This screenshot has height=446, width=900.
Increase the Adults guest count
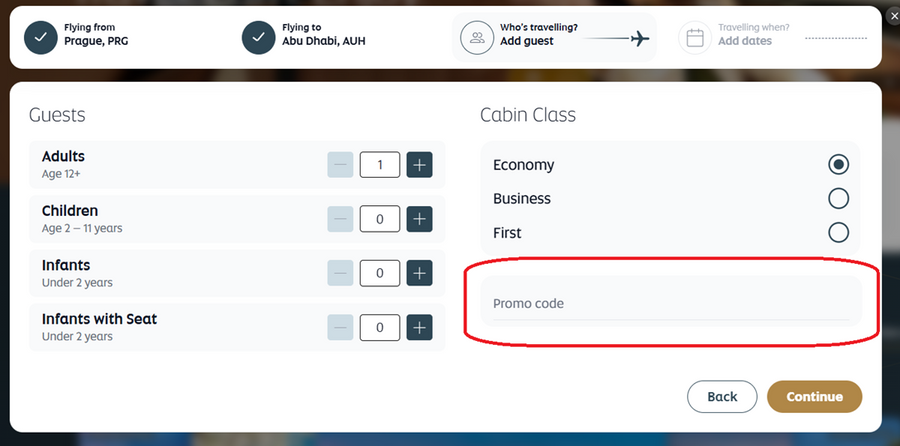click(419, 164)
